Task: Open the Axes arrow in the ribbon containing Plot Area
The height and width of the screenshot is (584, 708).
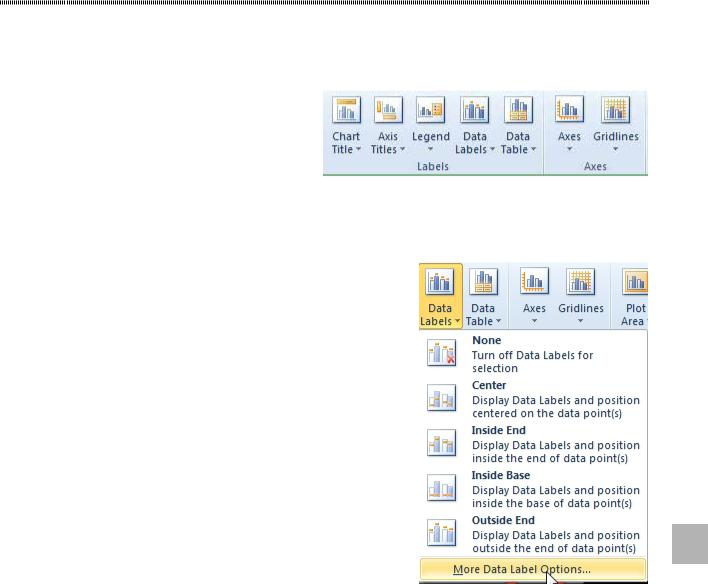Action: (534, 321)
